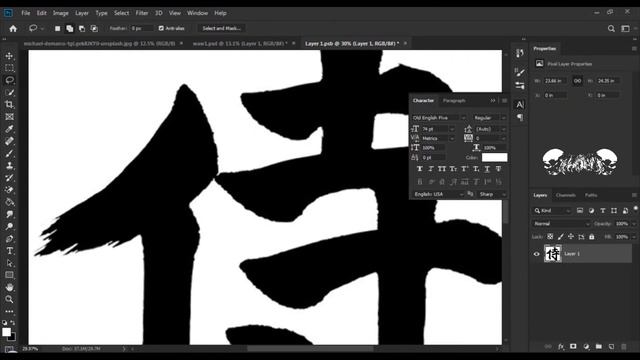Toggle lock transparent pixels
The image size is (640, 360).
pyautogui.click(x=550, y=237)
